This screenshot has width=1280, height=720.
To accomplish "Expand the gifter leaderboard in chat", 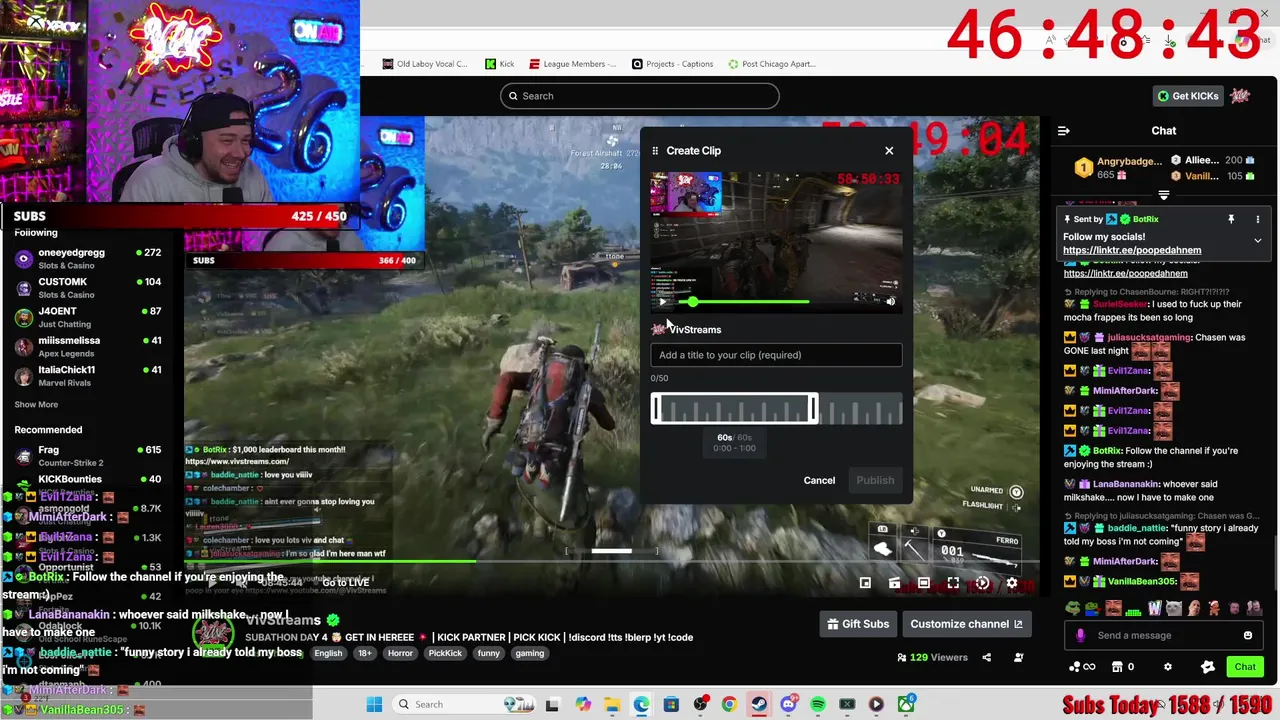I will tap(1164, 195).
